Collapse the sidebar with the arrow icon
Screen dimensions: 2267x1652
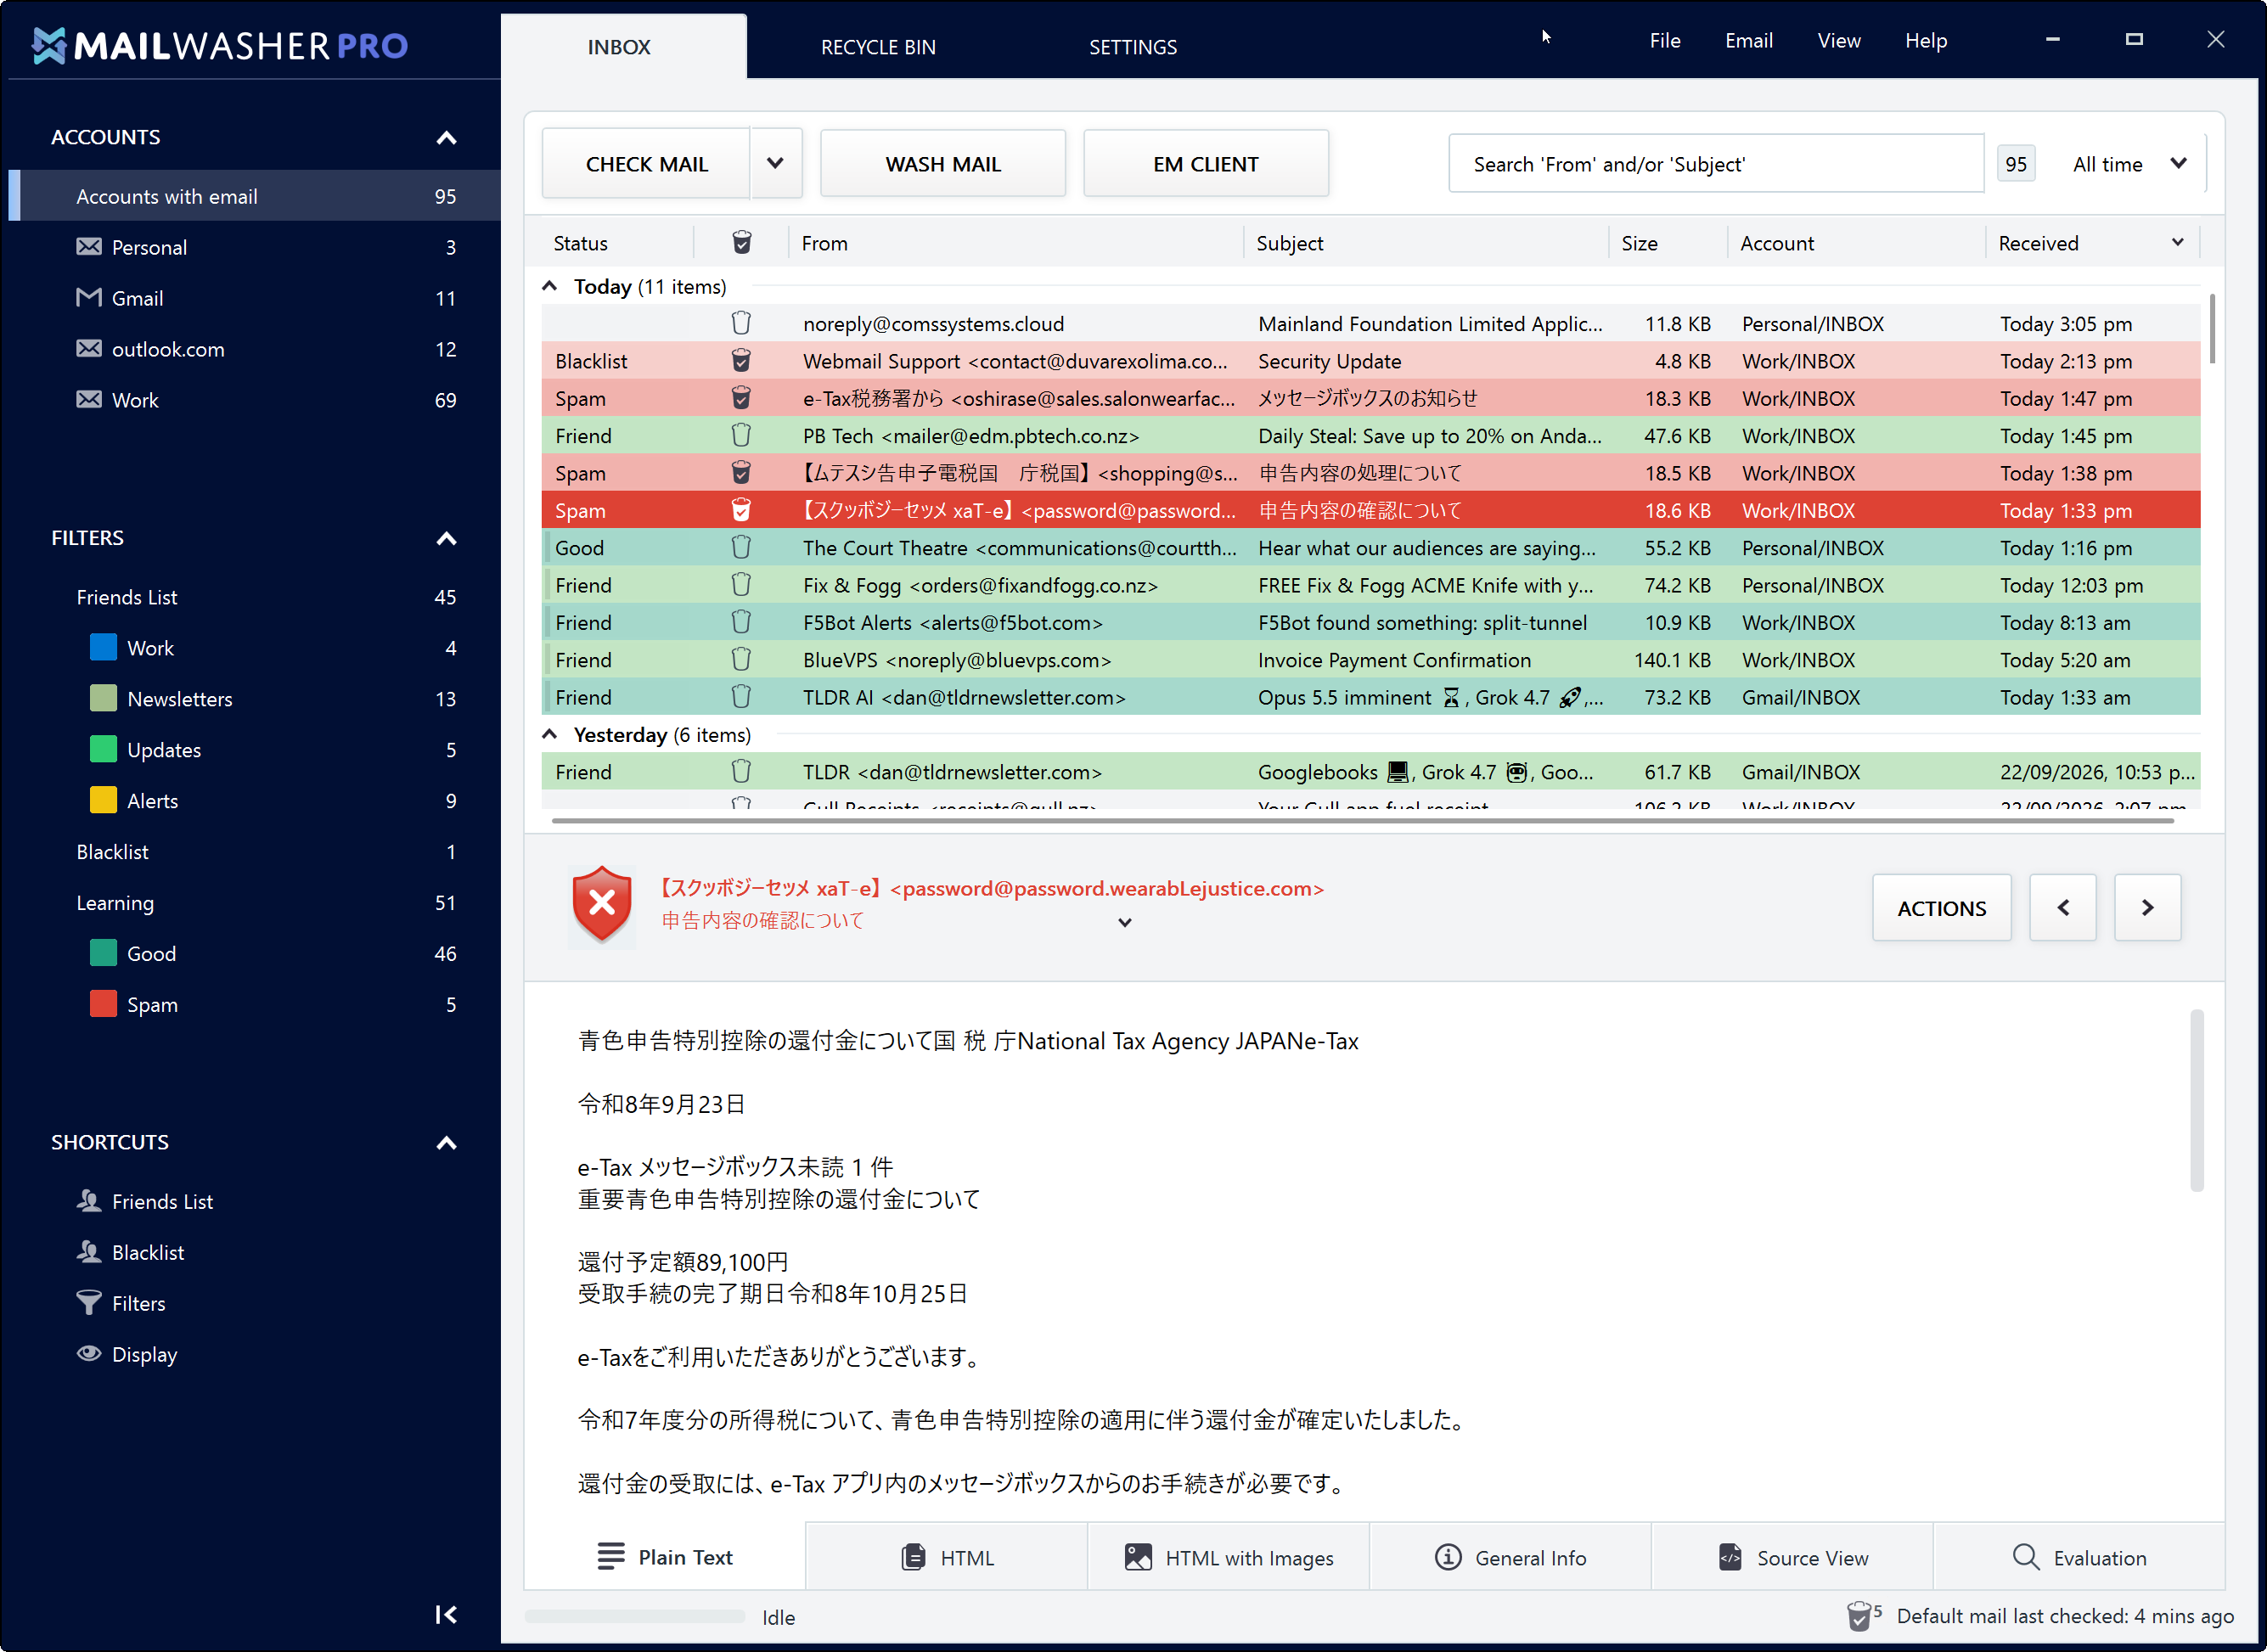pos(446,1614)
